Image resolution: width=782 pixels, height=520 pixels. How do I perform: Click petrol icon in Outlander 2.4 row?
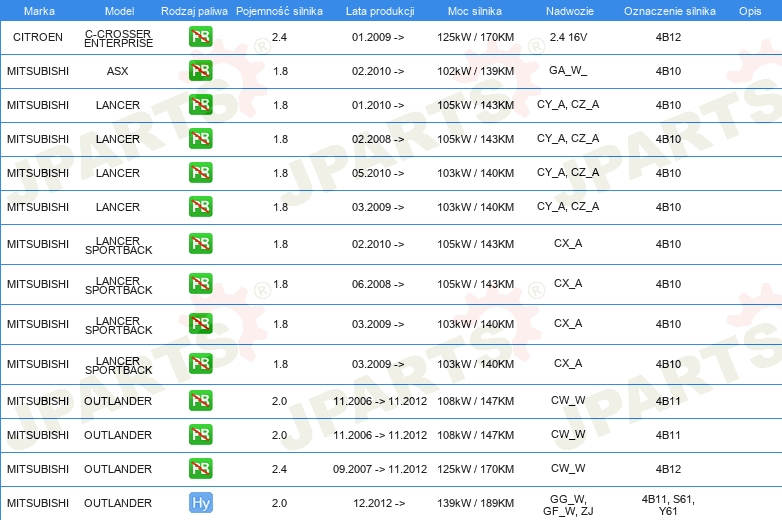(x=200, y=469)
